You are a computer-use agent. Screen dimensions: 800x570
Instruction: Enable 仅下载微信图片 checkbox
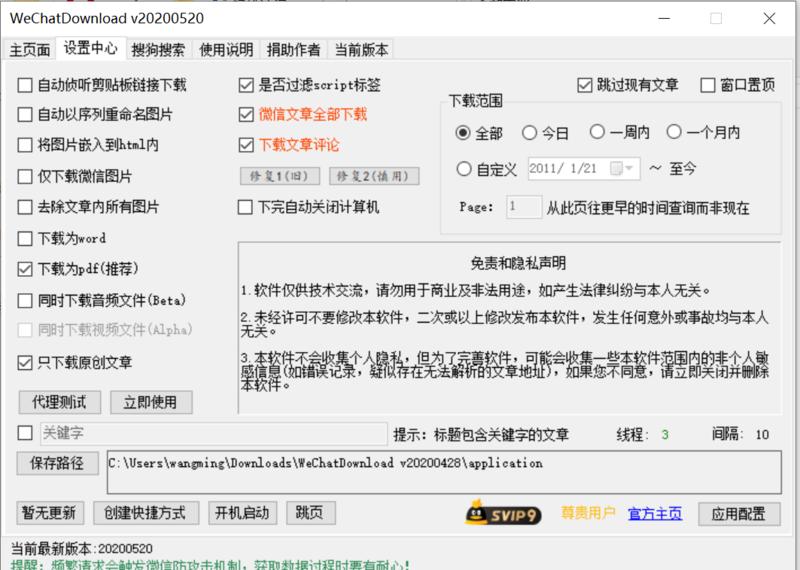[x=24, y=177]
